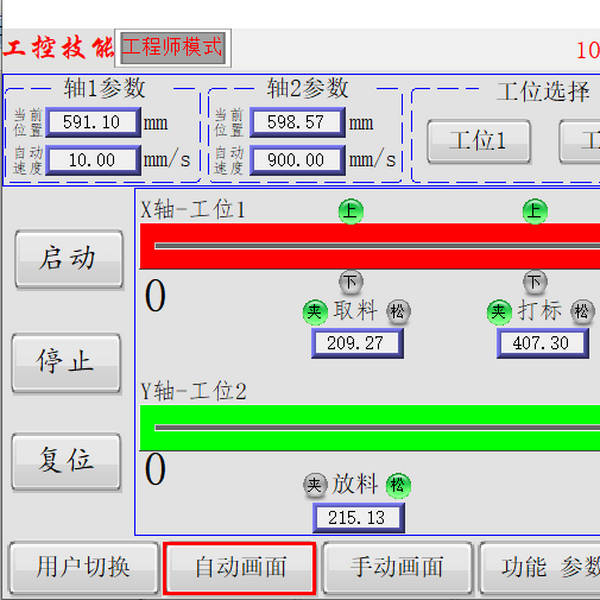Screen dimensions: 600x600
Task: Click the 工位选择 group title
Action: pos(543,91)
